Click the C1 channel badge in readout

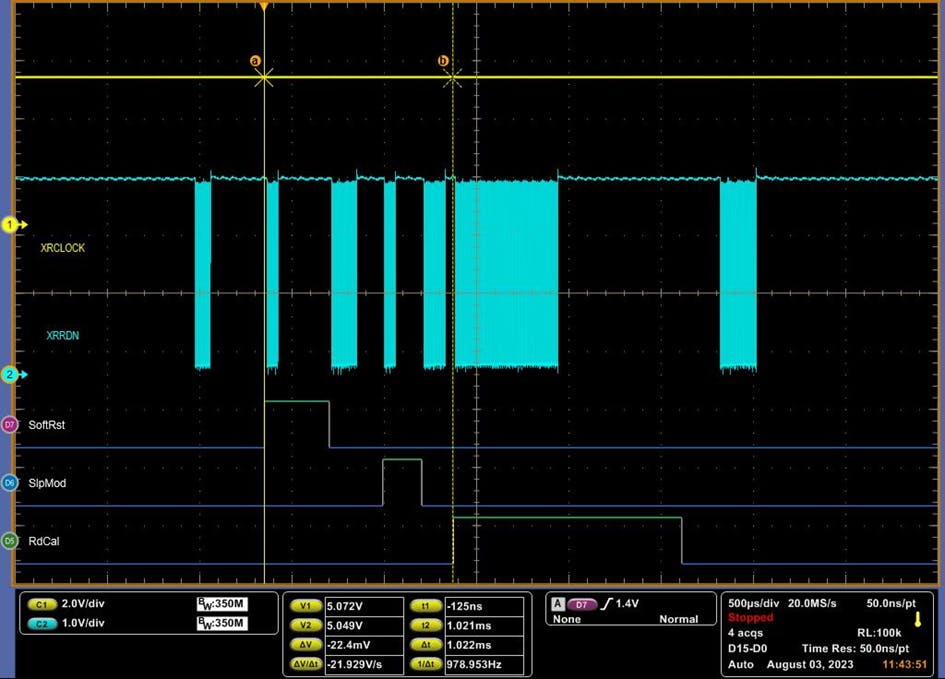coord(42,605)
